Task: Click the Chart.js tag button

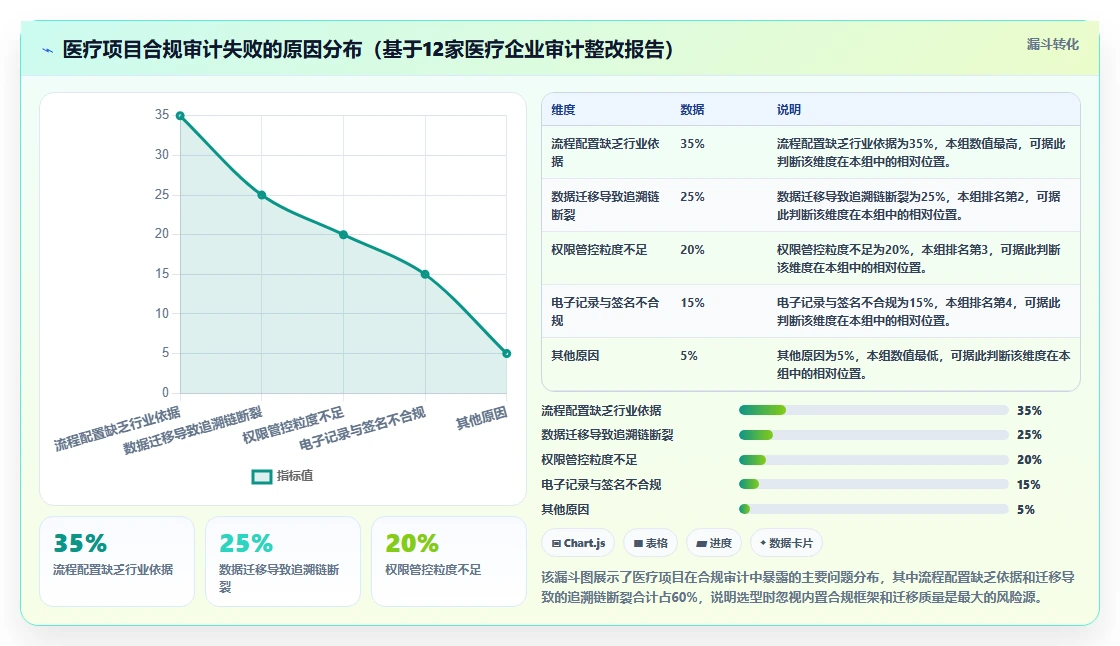Action: click(579, 543)
